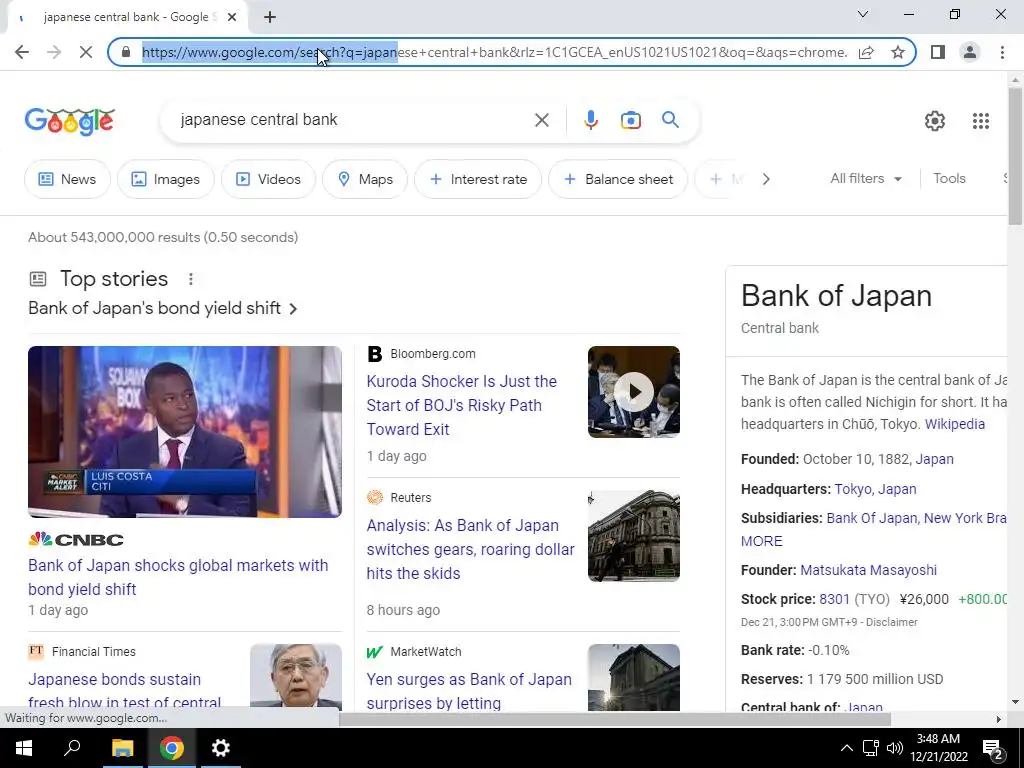Start voice search with the microphone
Screen dimensions: 1024x768
(590, 120)
